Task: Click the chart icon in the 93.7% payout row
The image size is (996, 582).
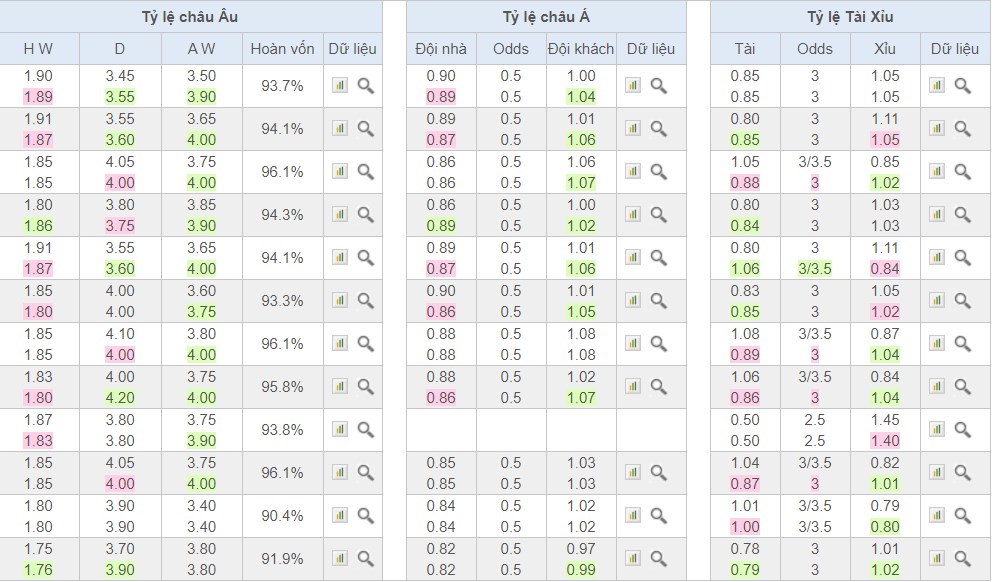Action: [x=340, y=86]
